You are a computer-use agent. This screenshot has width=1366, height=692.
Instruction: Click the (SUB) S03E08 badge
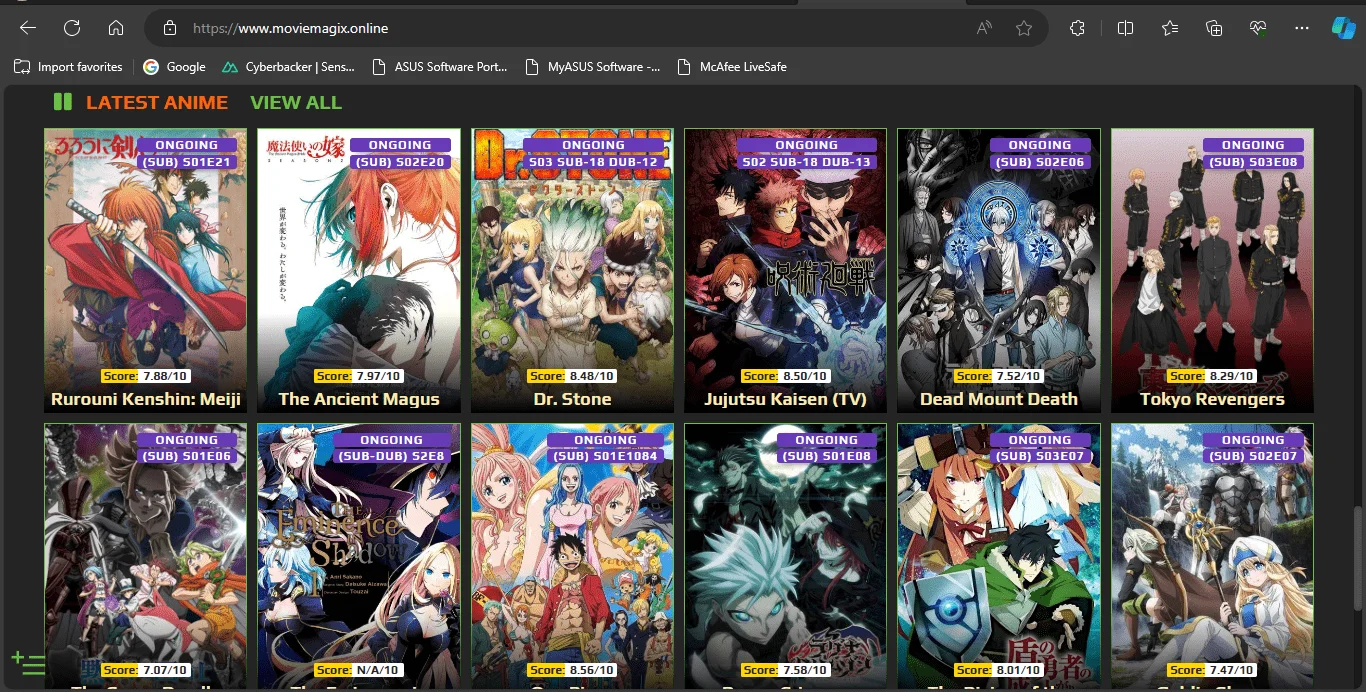pyautogui.click(x=1253, y=162)
